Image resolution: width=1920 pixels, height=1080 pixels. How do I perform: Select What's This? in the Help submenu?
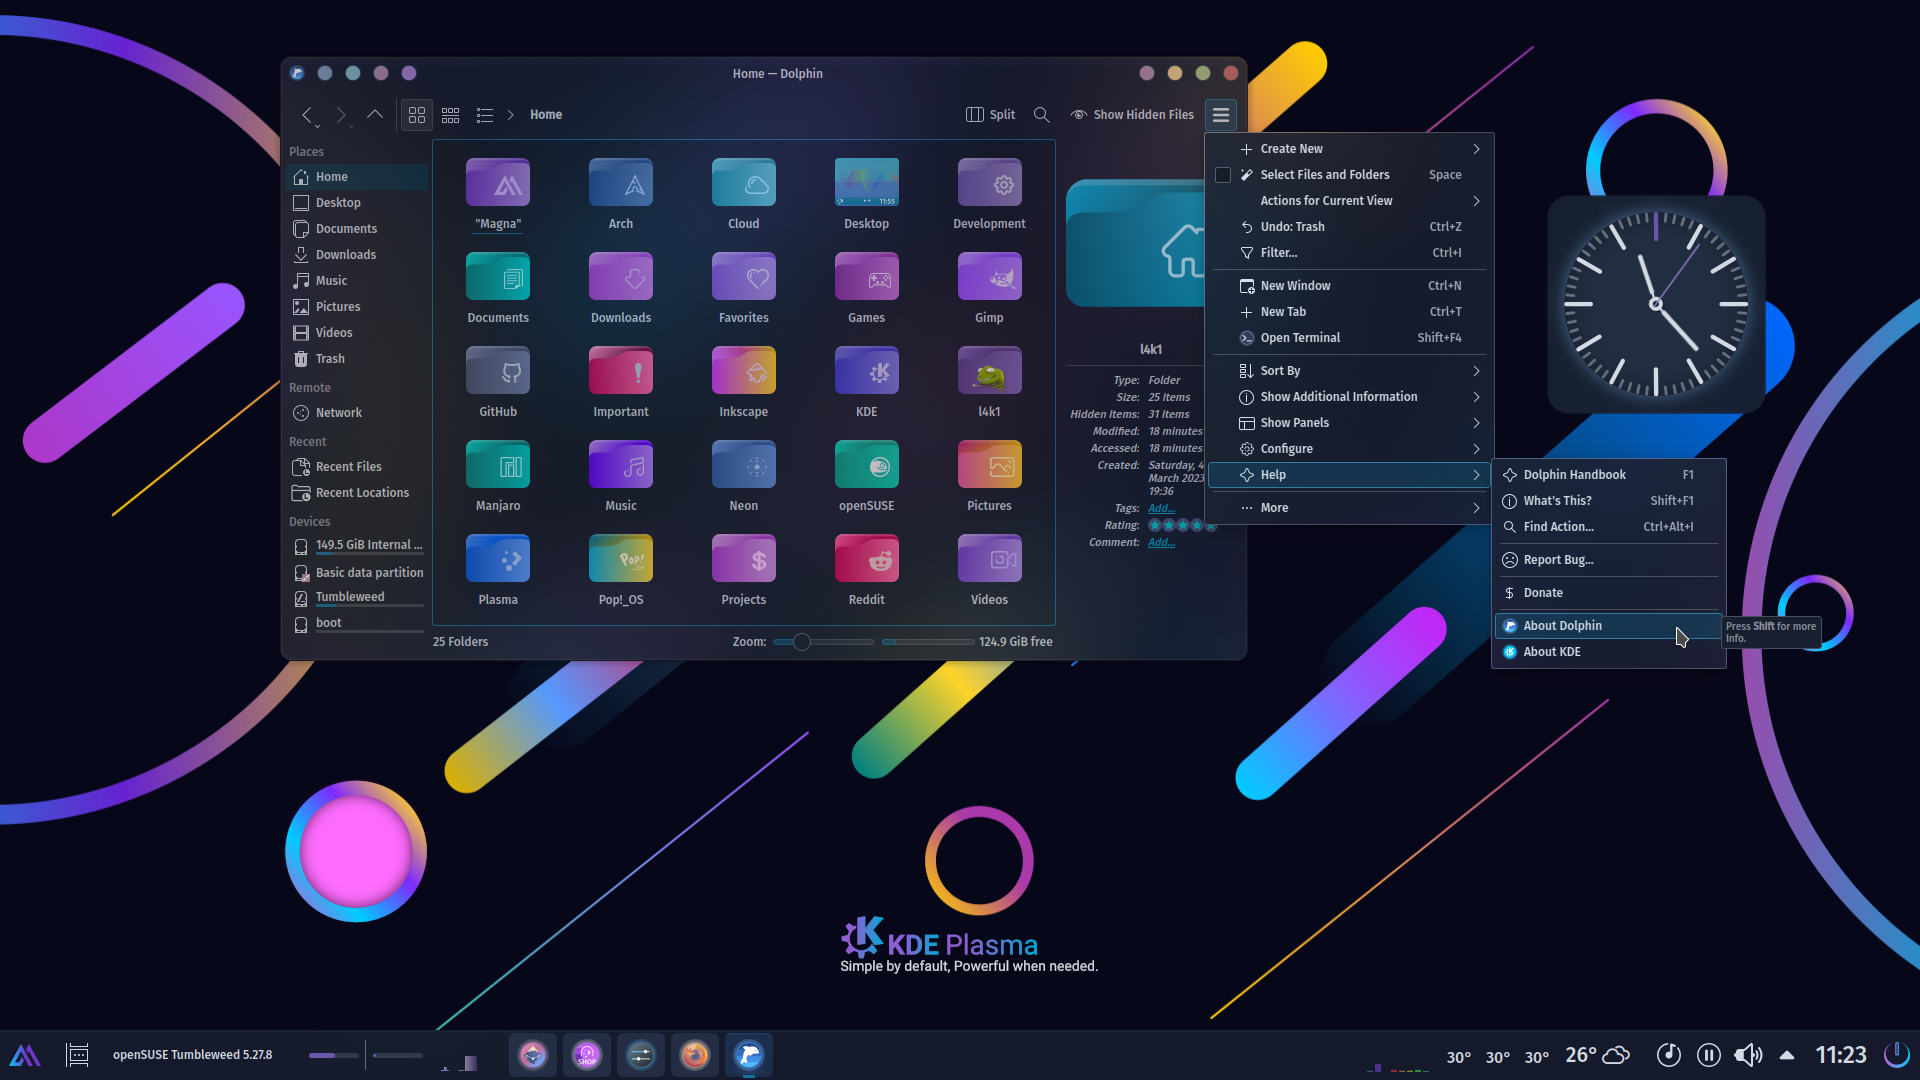[1608, 501]
